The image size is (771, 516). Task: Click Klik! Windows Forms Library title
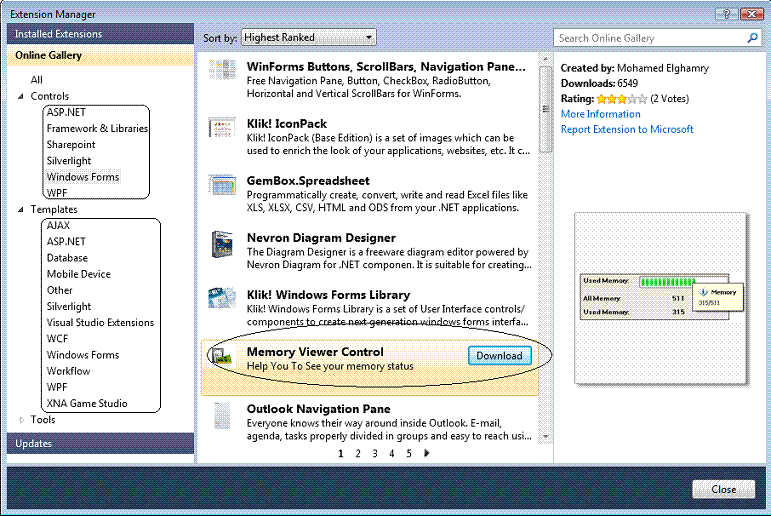click(328, 295)
